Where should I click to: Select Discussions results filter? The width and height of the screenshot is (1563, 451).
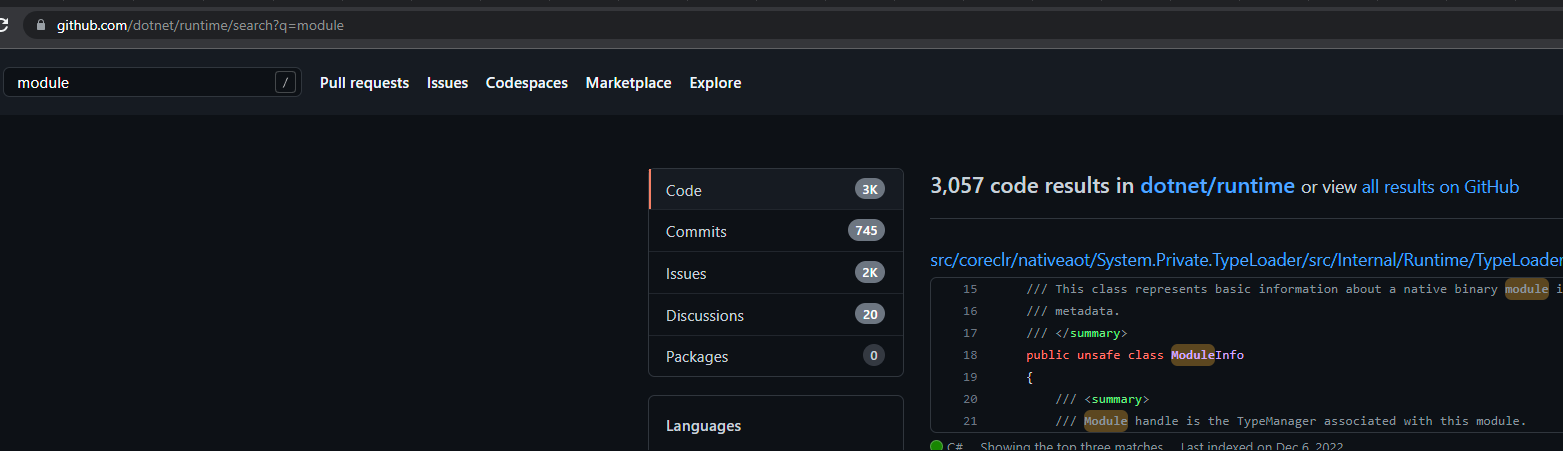[x=776, y=315]
